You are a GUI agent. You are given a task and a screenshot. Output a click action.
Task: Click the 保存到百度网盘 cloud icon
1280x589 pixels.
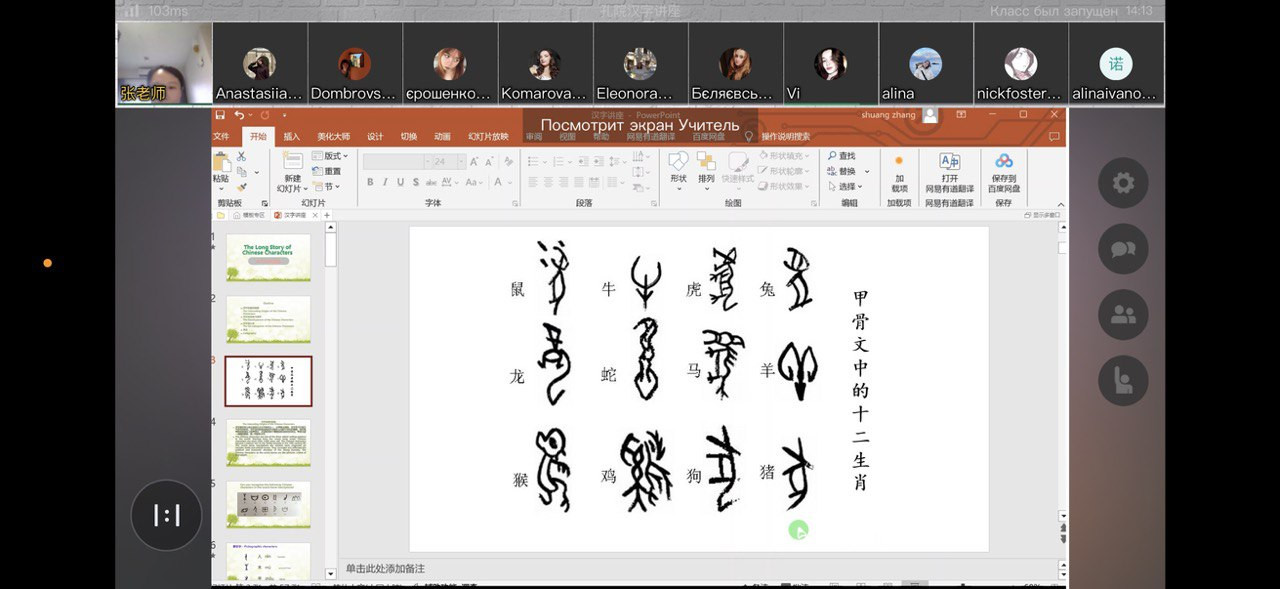click(x=1003, y=163)
